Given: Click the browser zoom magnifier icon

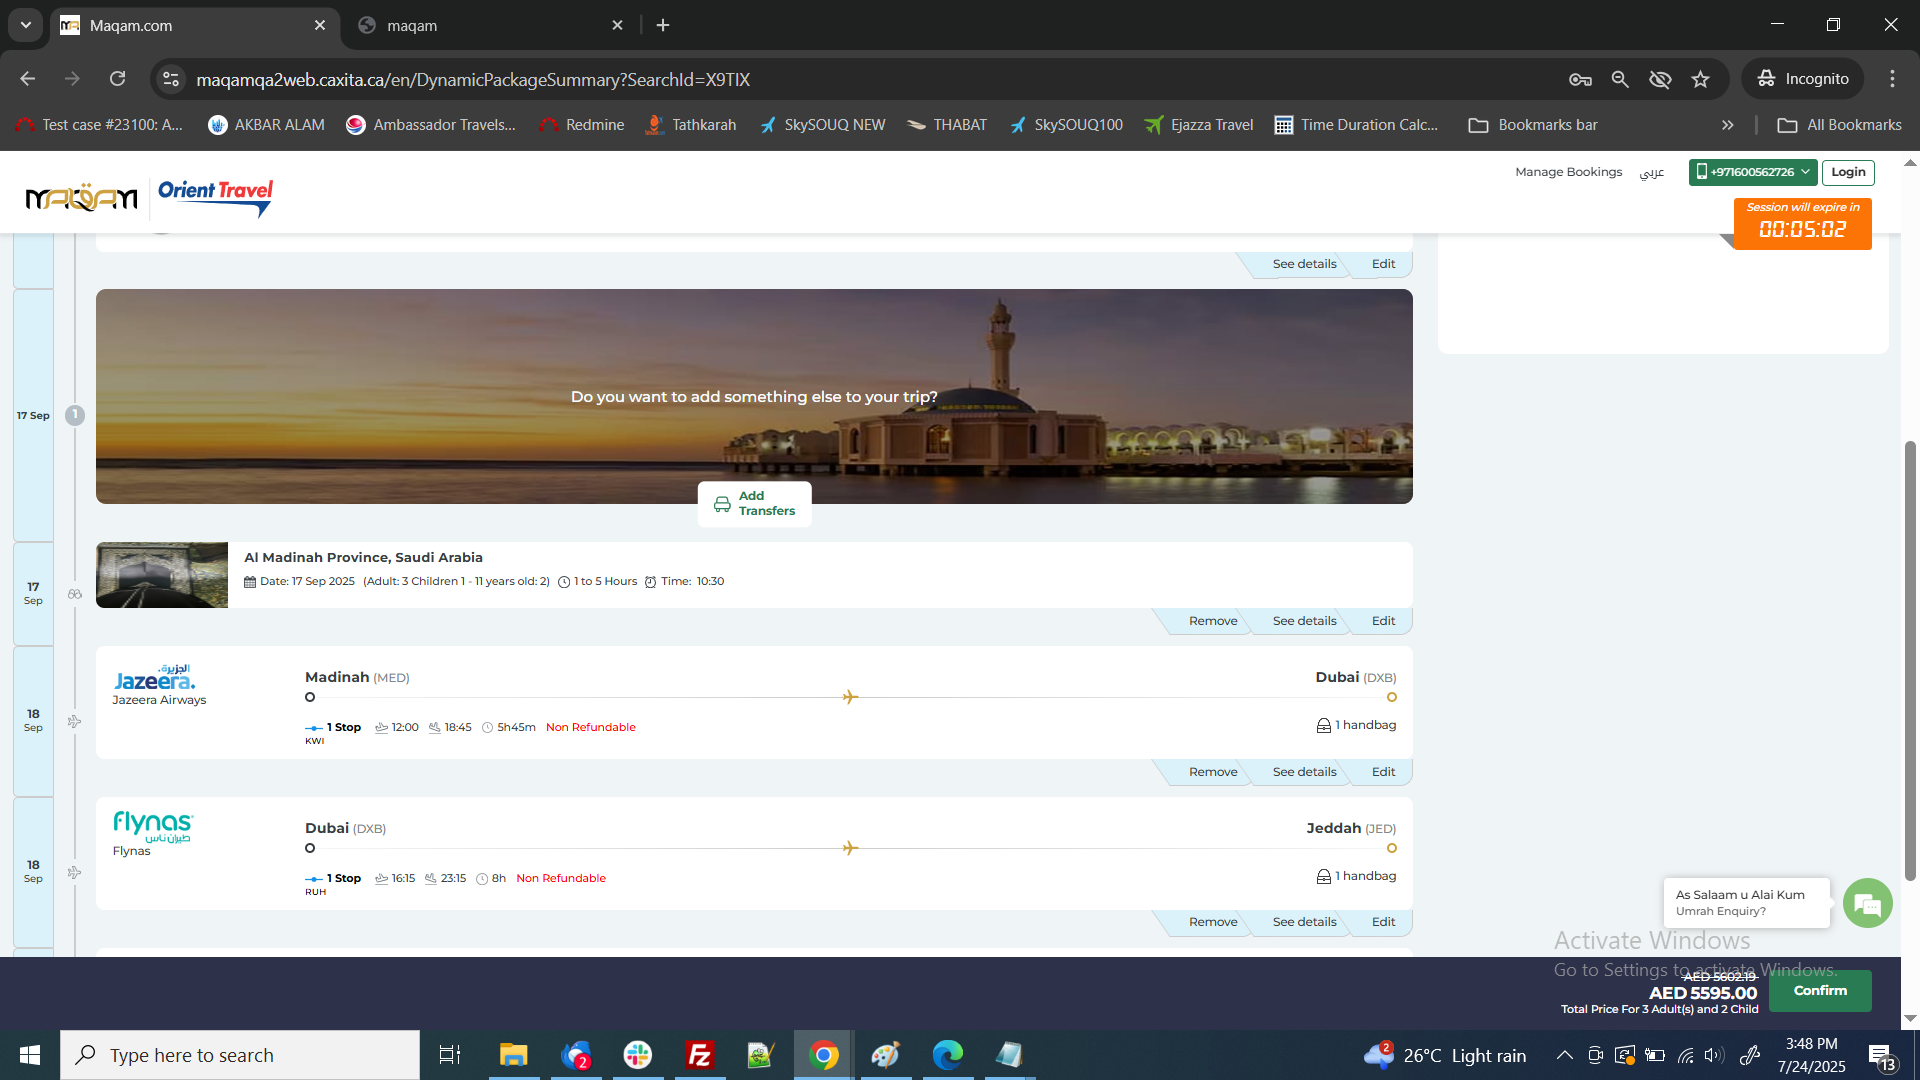Looking at the screenshot, I should point(1620,79).
